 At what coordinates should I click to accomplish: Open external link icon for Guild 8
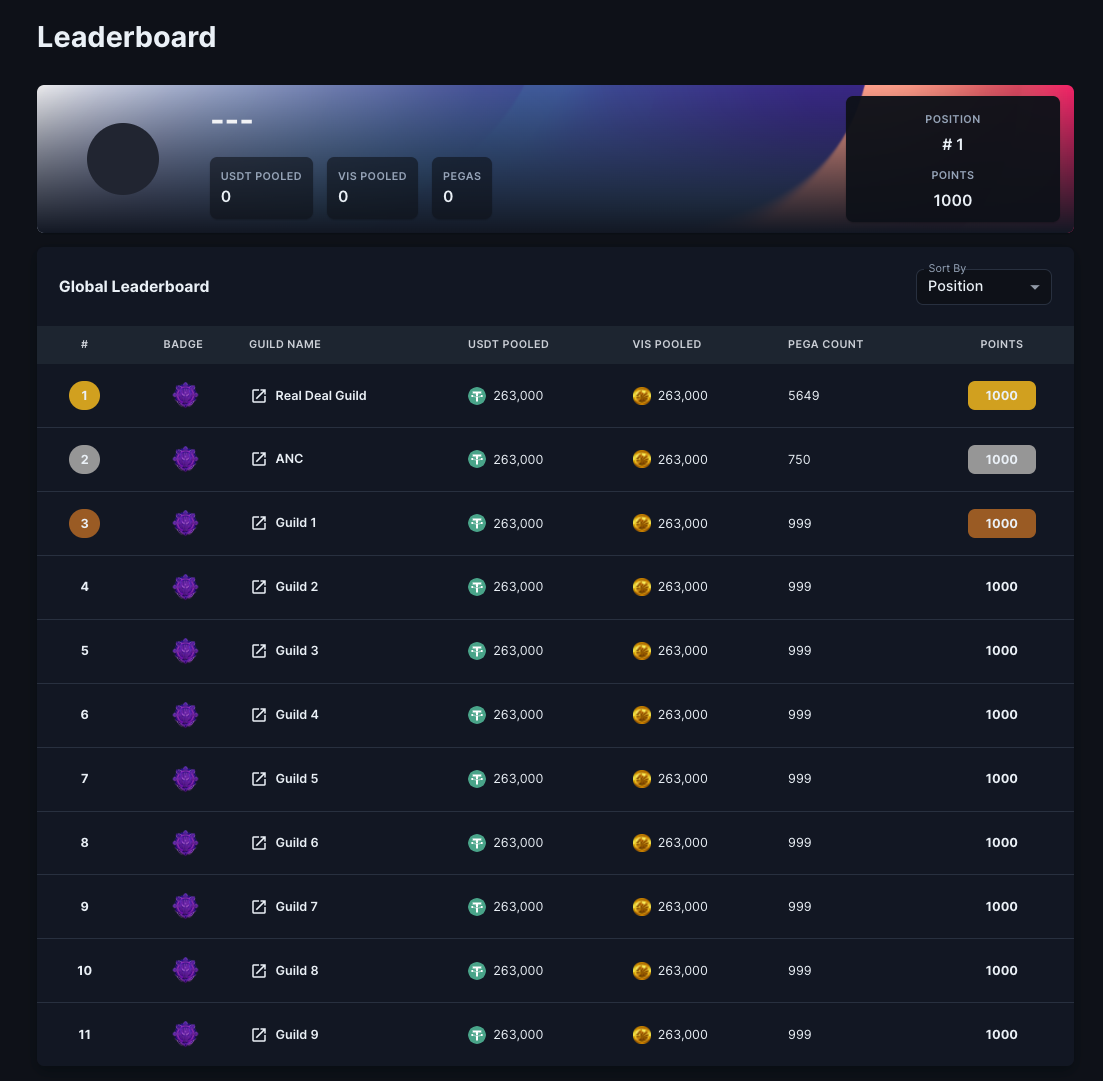pos(259,971)
